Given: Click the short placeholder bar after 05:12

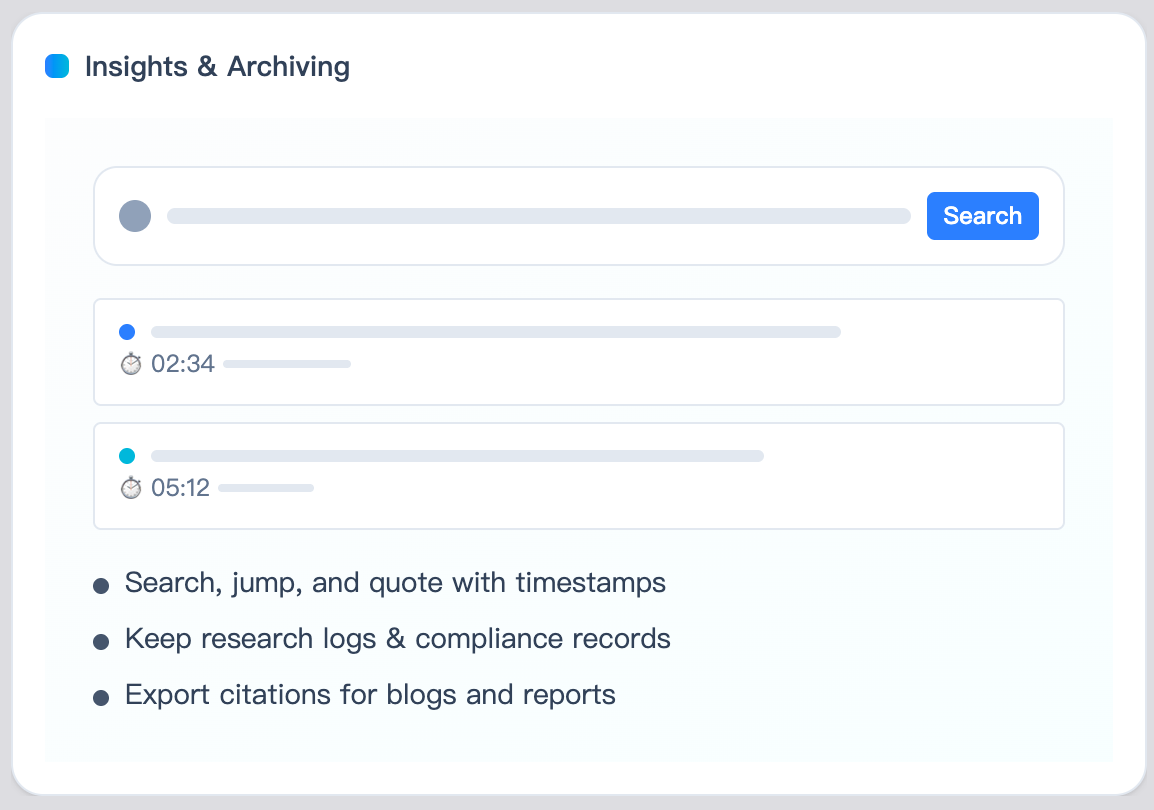Looking at the screenshot, I should [266, 488].
